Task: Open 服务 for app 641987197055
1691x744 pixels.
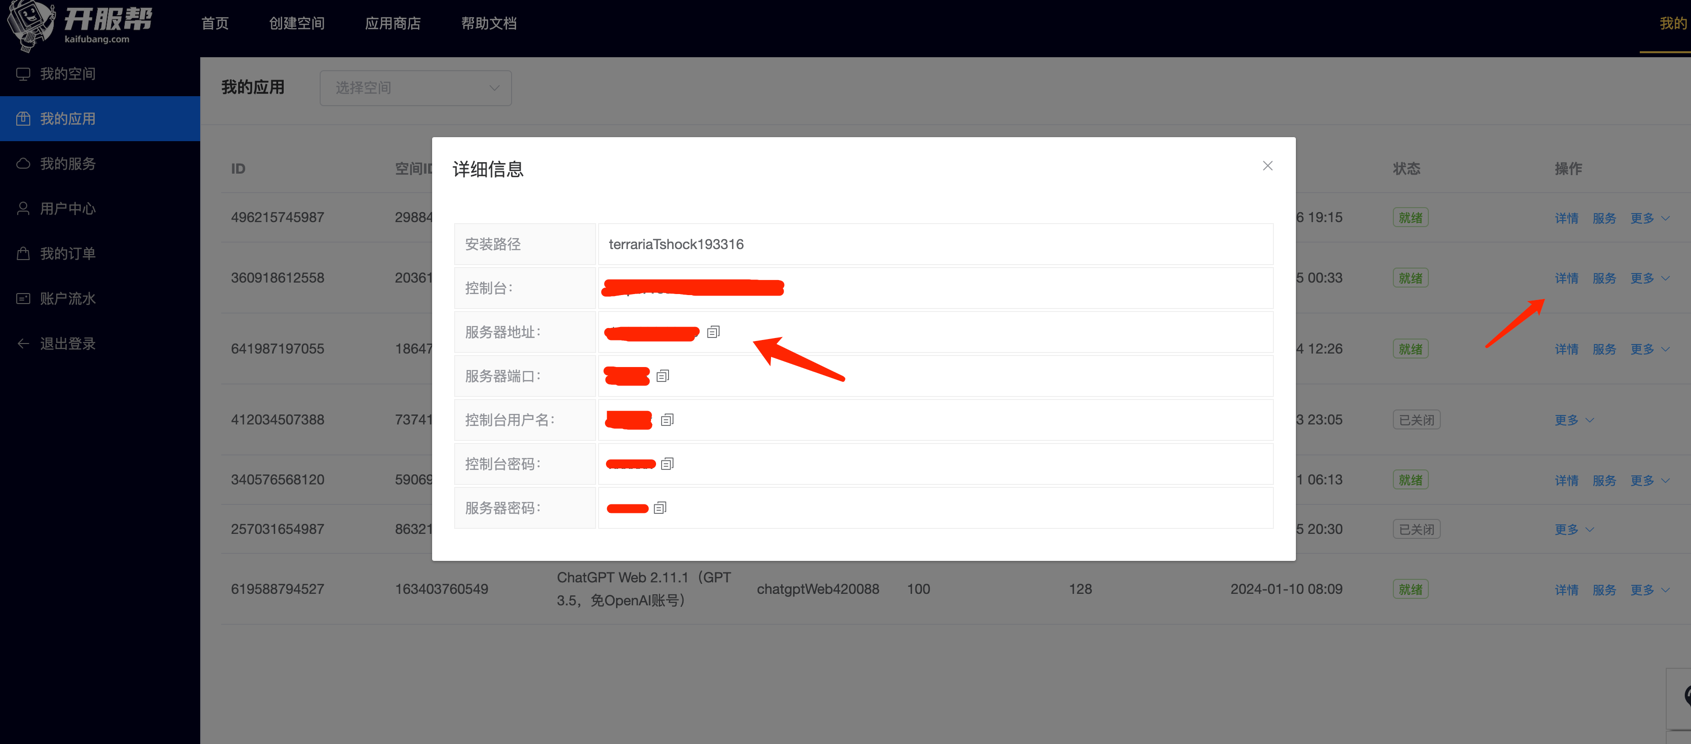Action: point(1604,349)
